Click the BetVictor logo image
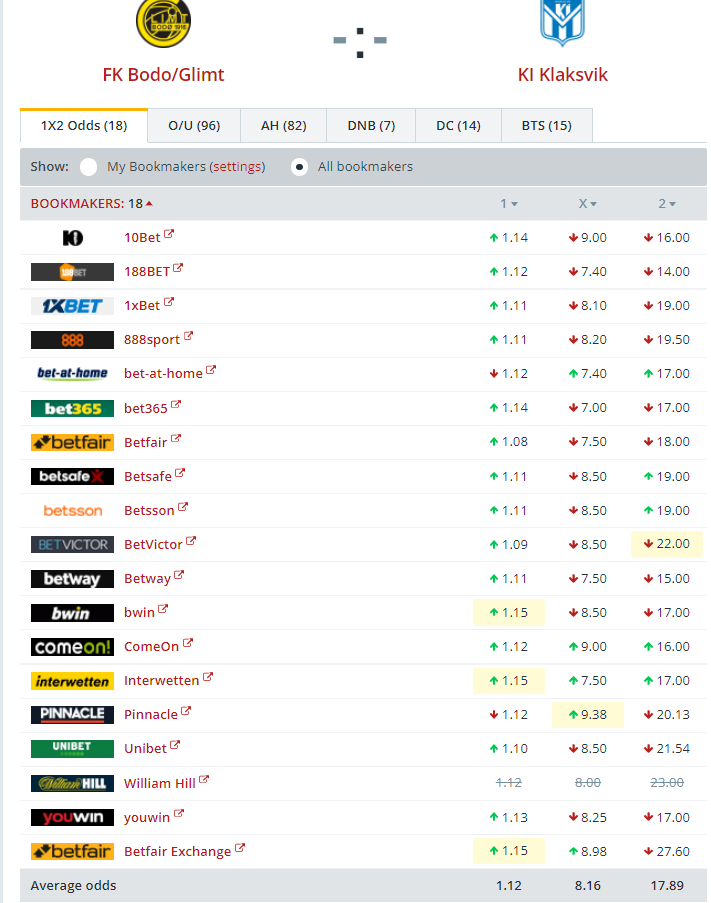711x903 pixels. pyautogui.click(x=73, y=544)
